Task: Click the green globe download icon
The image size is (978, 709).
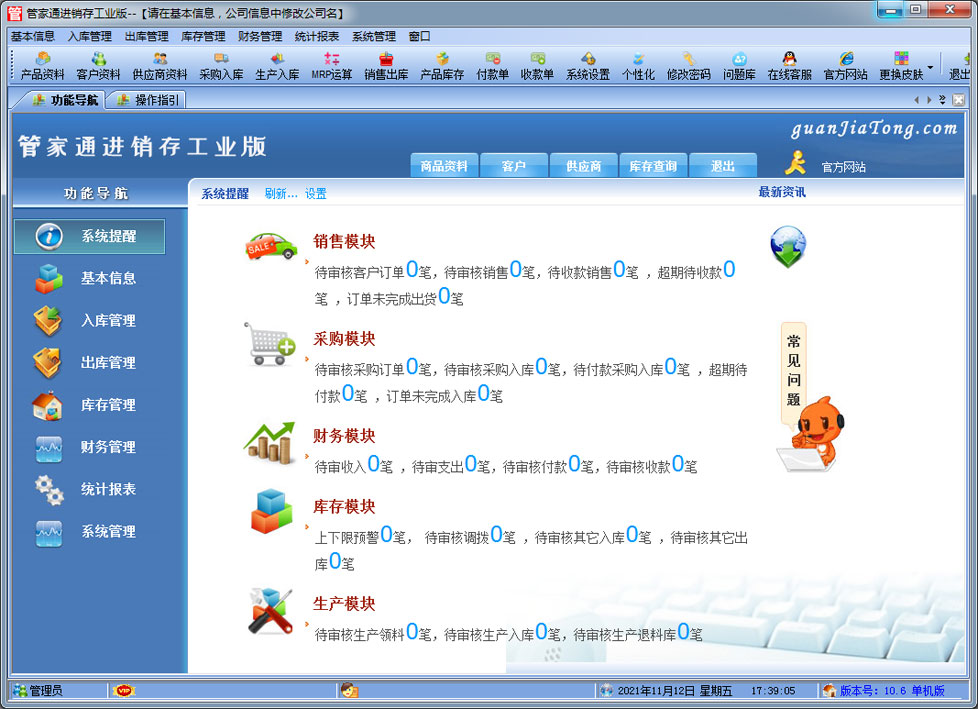Action: pyautogui.click(x=788, y=247)
